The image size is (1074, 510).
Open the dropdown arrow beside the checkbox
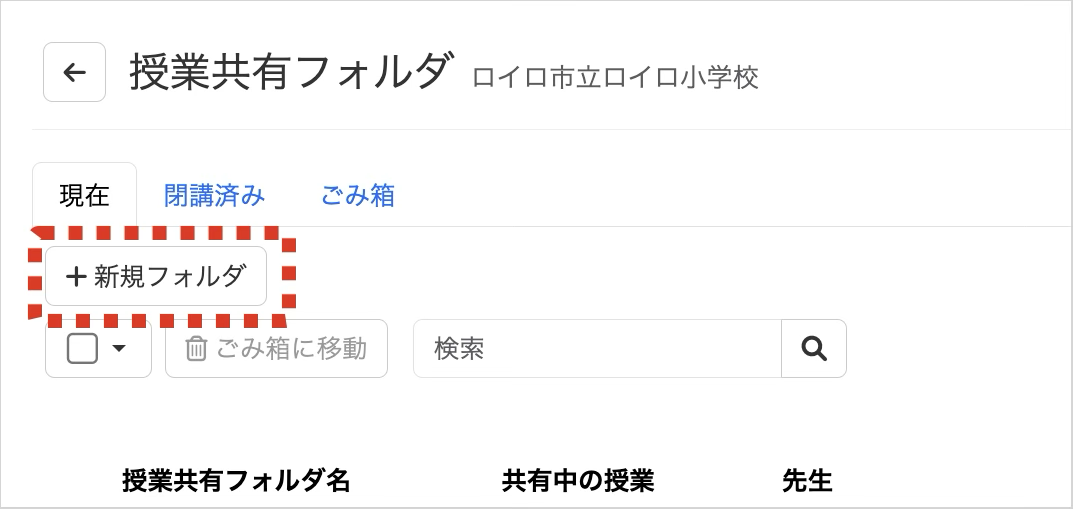pos(118,348)
